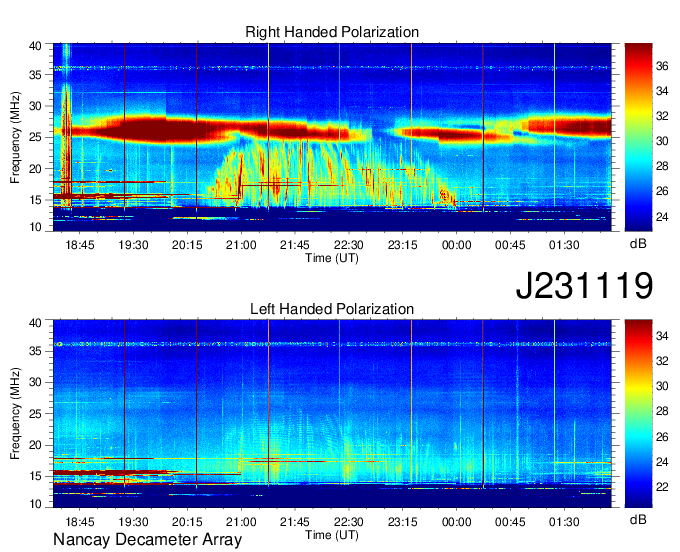Click the 26 dB tick on Left Handed colorbar
Viewport: 680px width, 552px height.
[662, 437]
